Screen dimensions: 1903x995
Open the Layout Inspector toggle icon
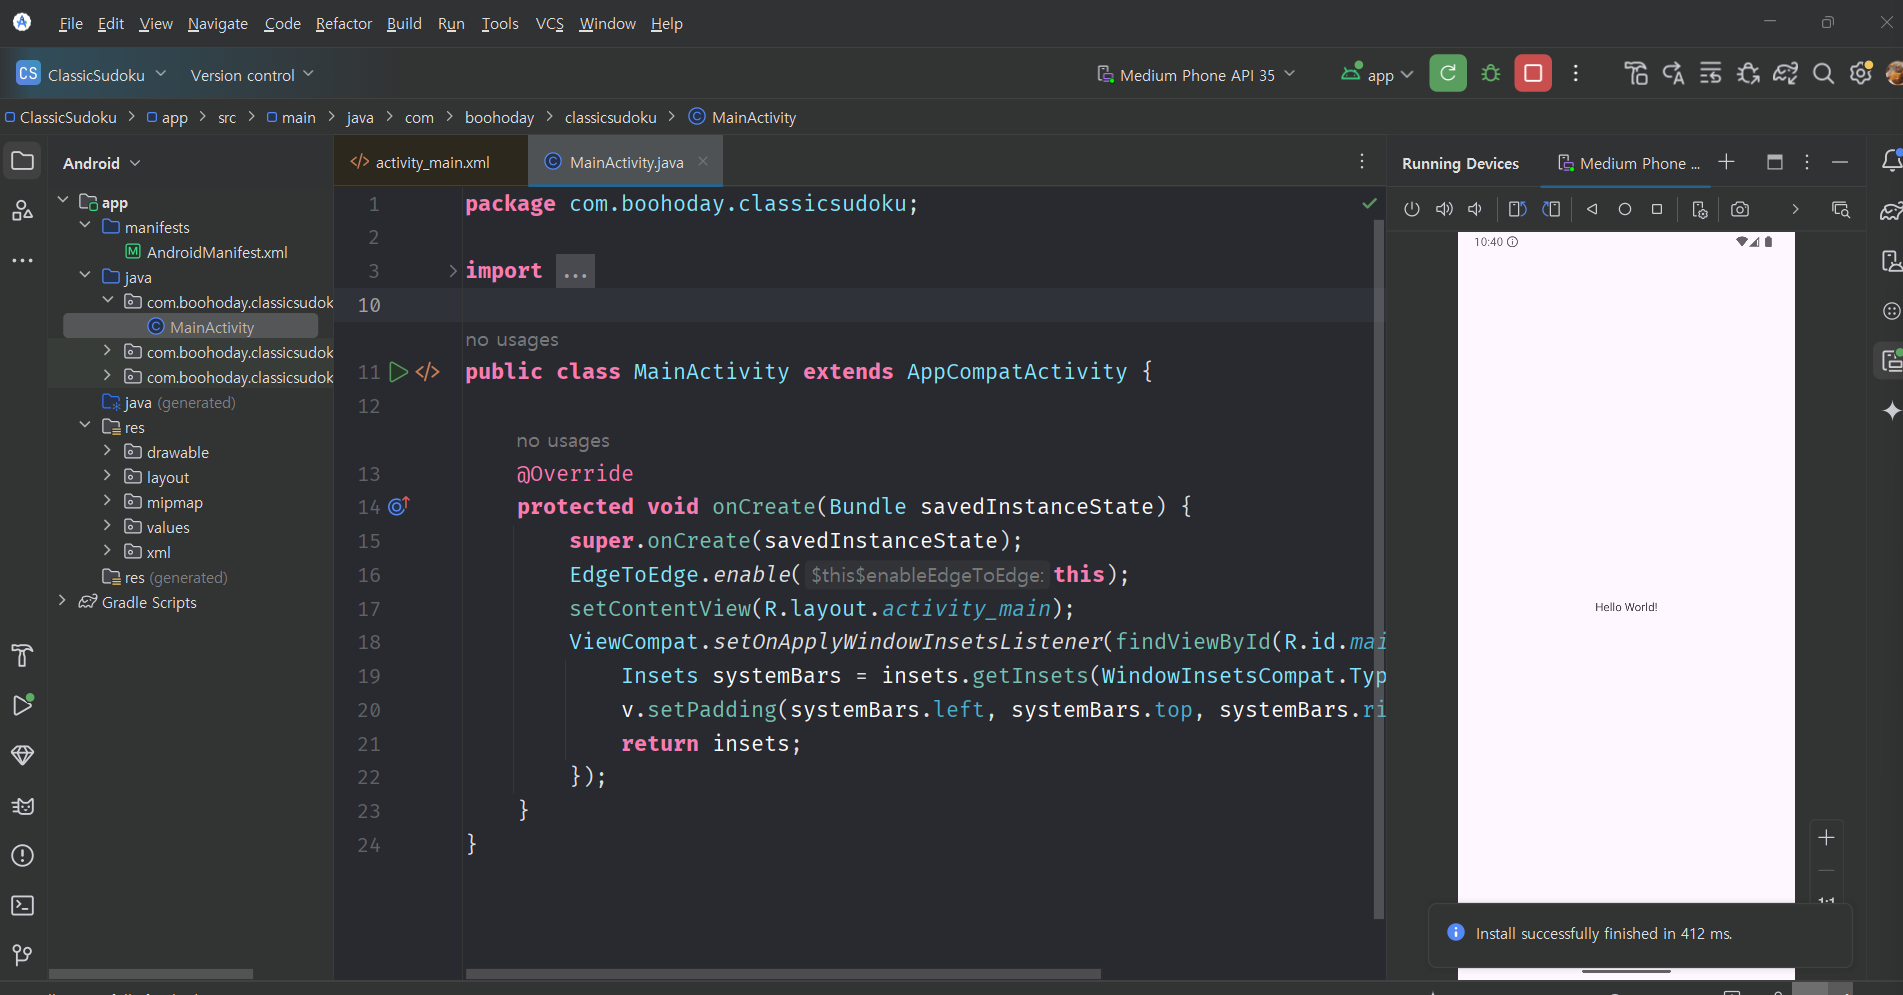(1840, 209)
